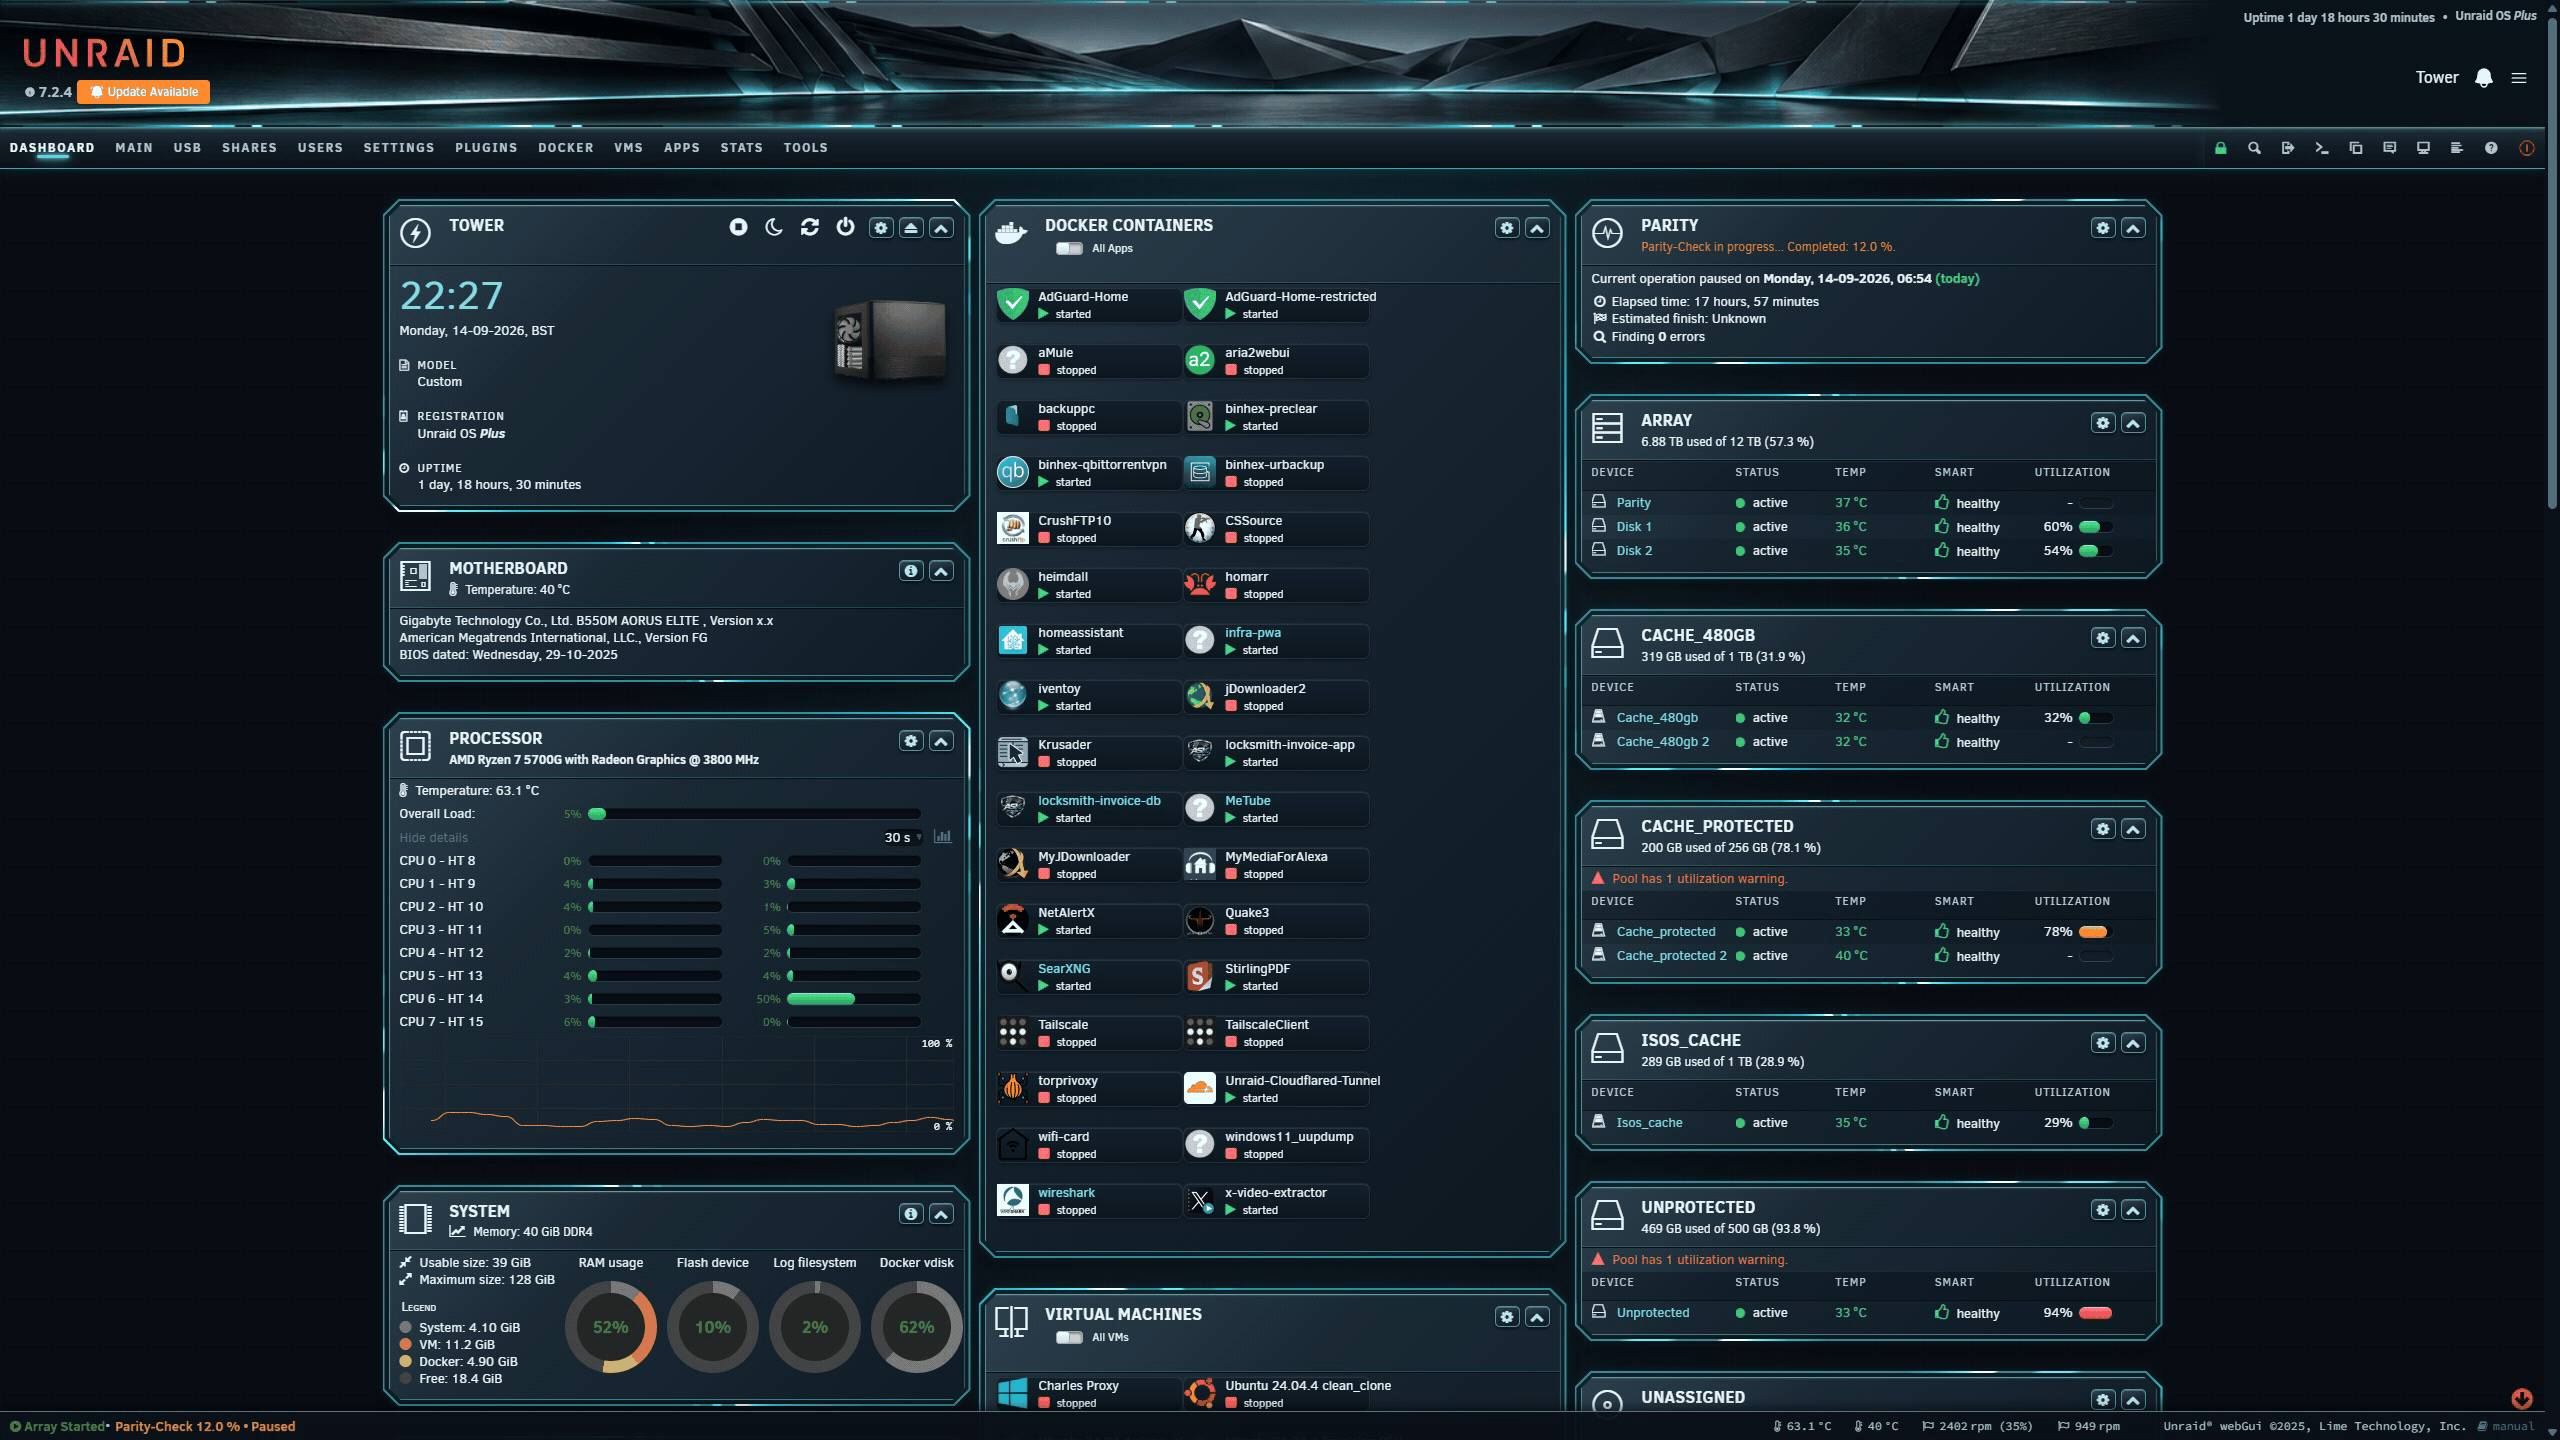The image size is (2560, 1440).
Task: Click the Update Available button
Action: pyautogui.click(x=144, y=92)
